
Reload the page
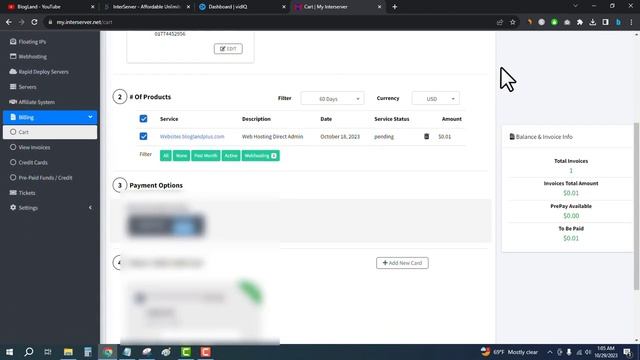pyautogui.click(x=35, y=22)
